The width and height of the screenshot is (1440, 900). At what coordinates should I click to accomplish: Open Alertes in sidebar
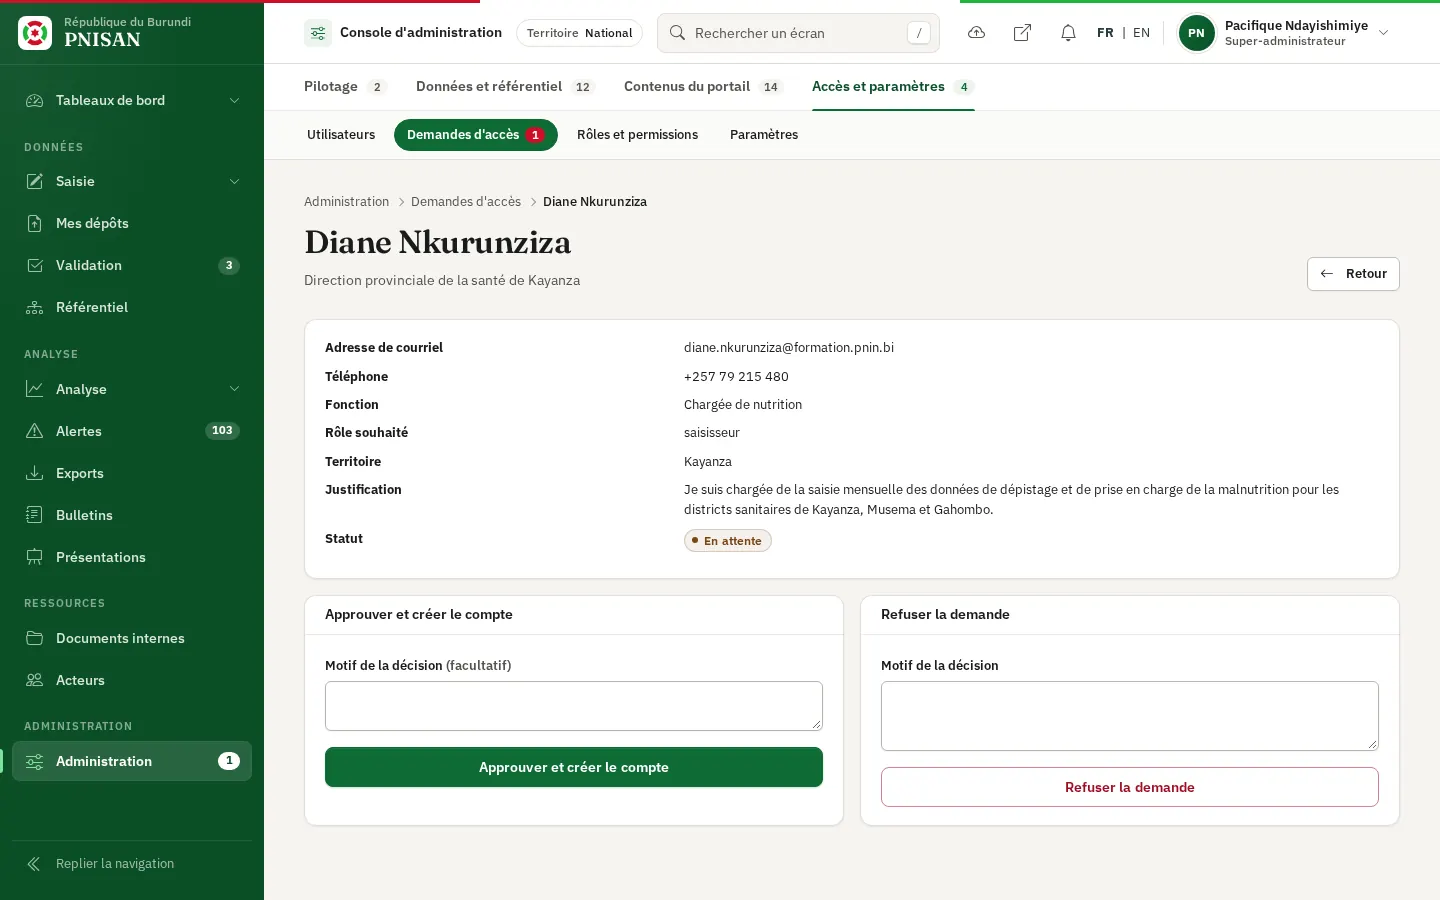click(x=132, y=431)
